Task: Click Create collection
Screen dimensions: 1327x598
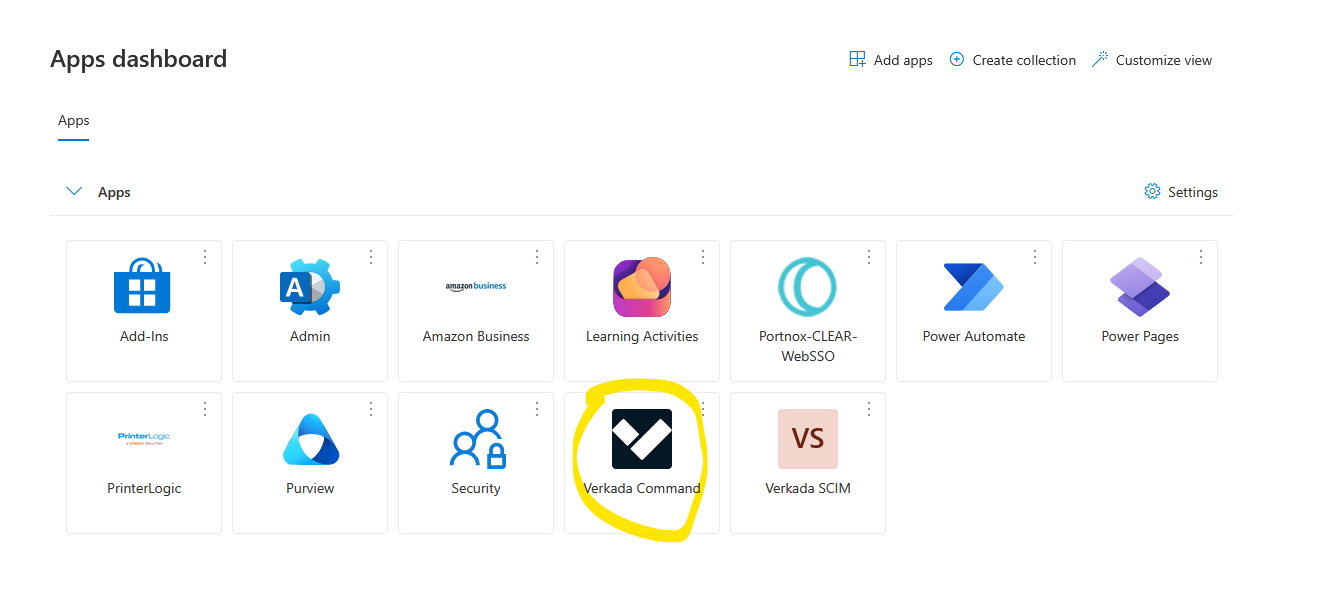Action: pos(1012,60)
